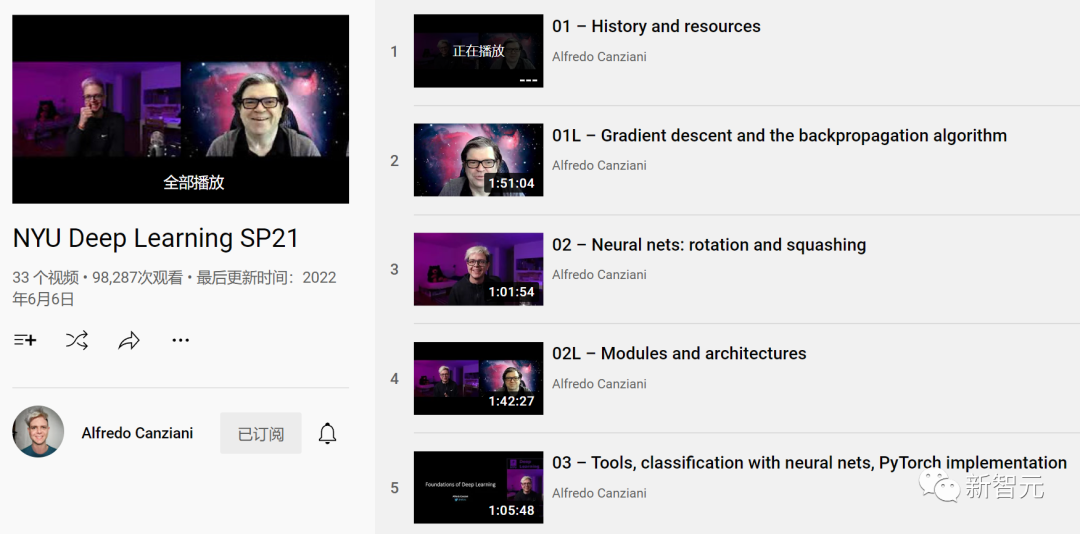This screenshot has height=534, width=1080.
Task: Click Alfredo Canziani under Gradient descent video
Action: tap(599, 165)
